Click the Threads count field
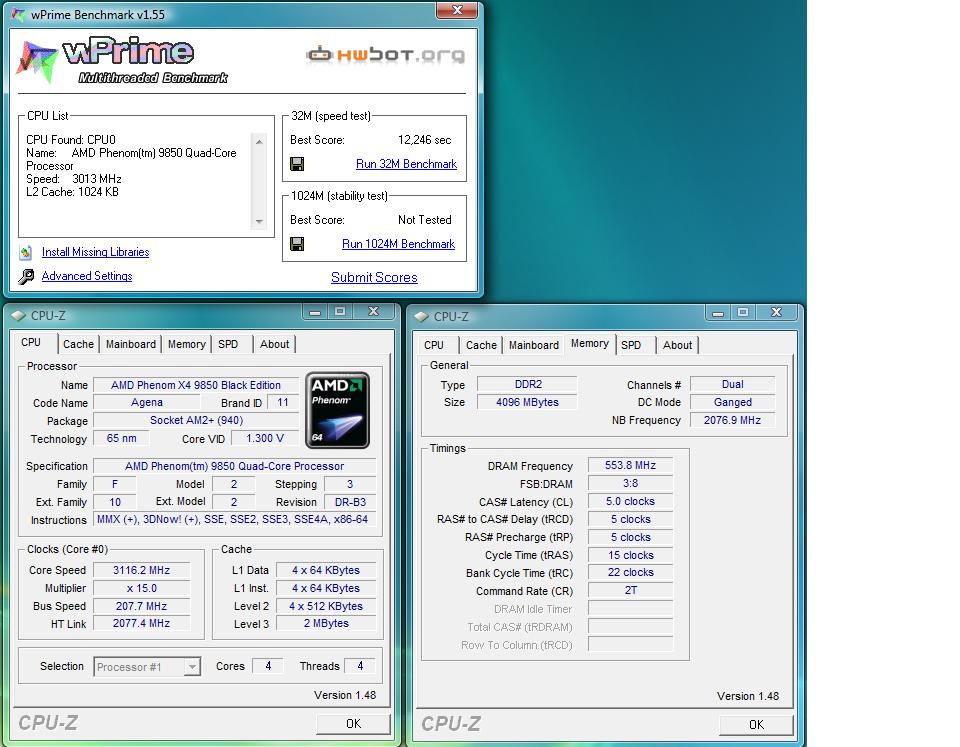 point(360,666)
